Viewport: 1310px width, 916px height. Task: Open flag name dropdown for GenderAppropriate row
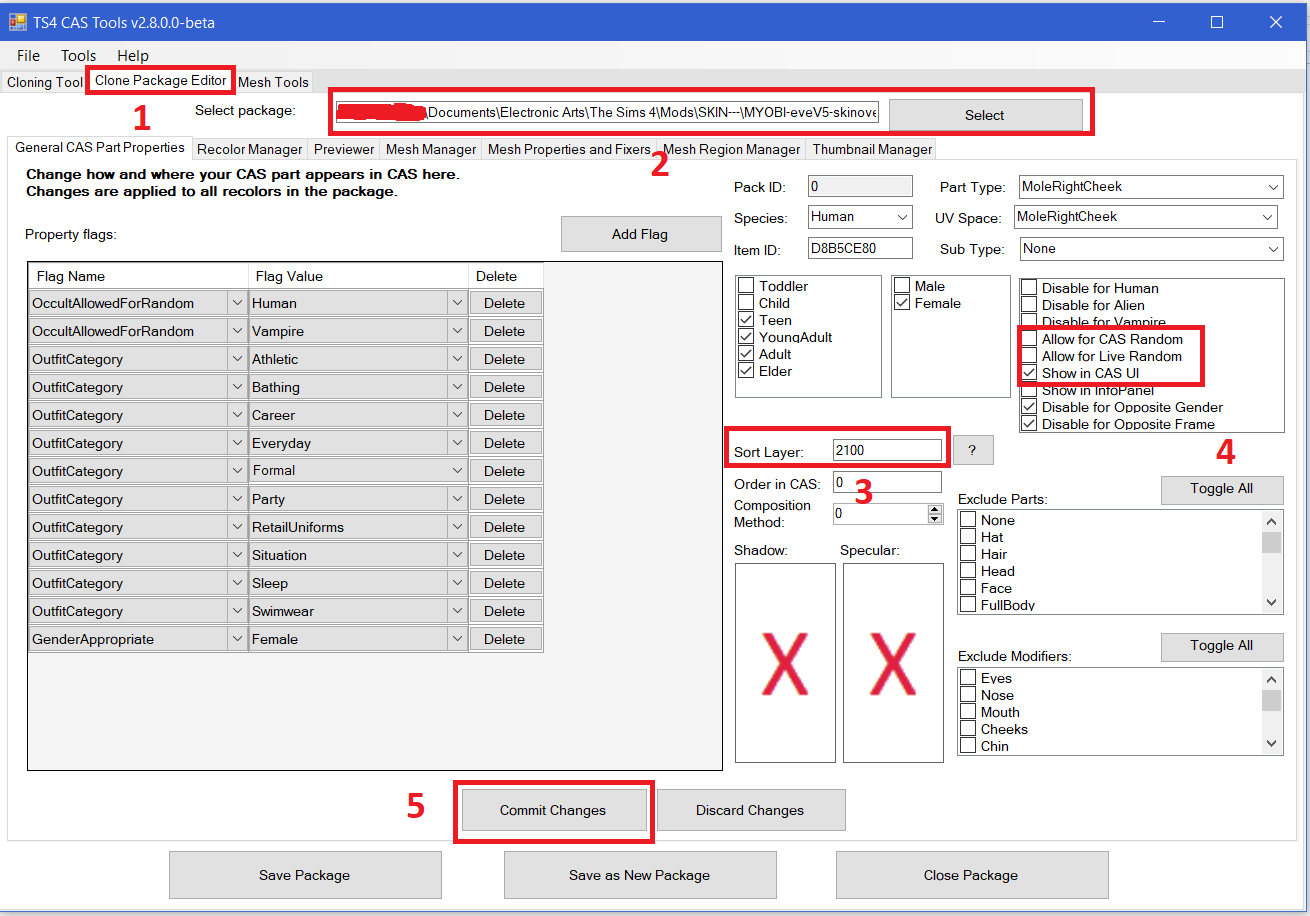(x=237, y=639)
